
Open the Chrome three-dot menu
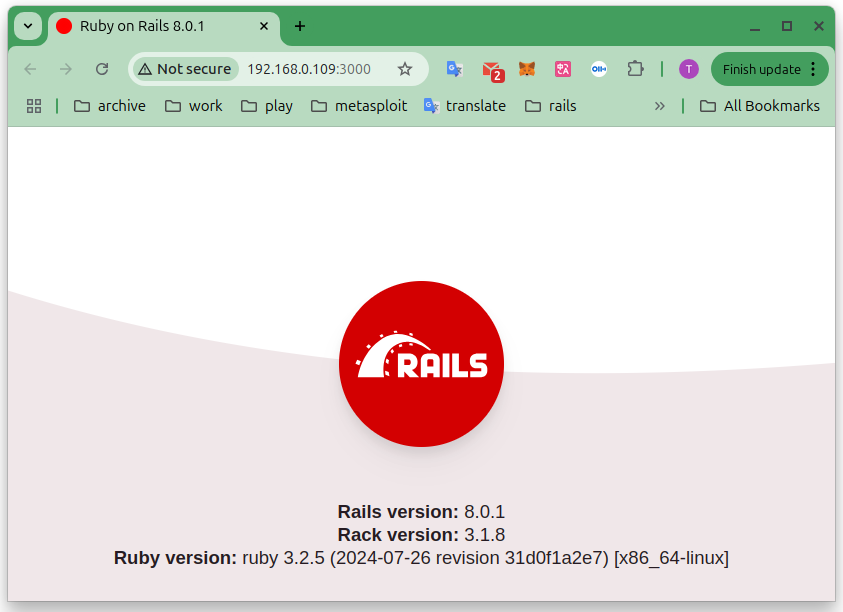tap(813, 69)
